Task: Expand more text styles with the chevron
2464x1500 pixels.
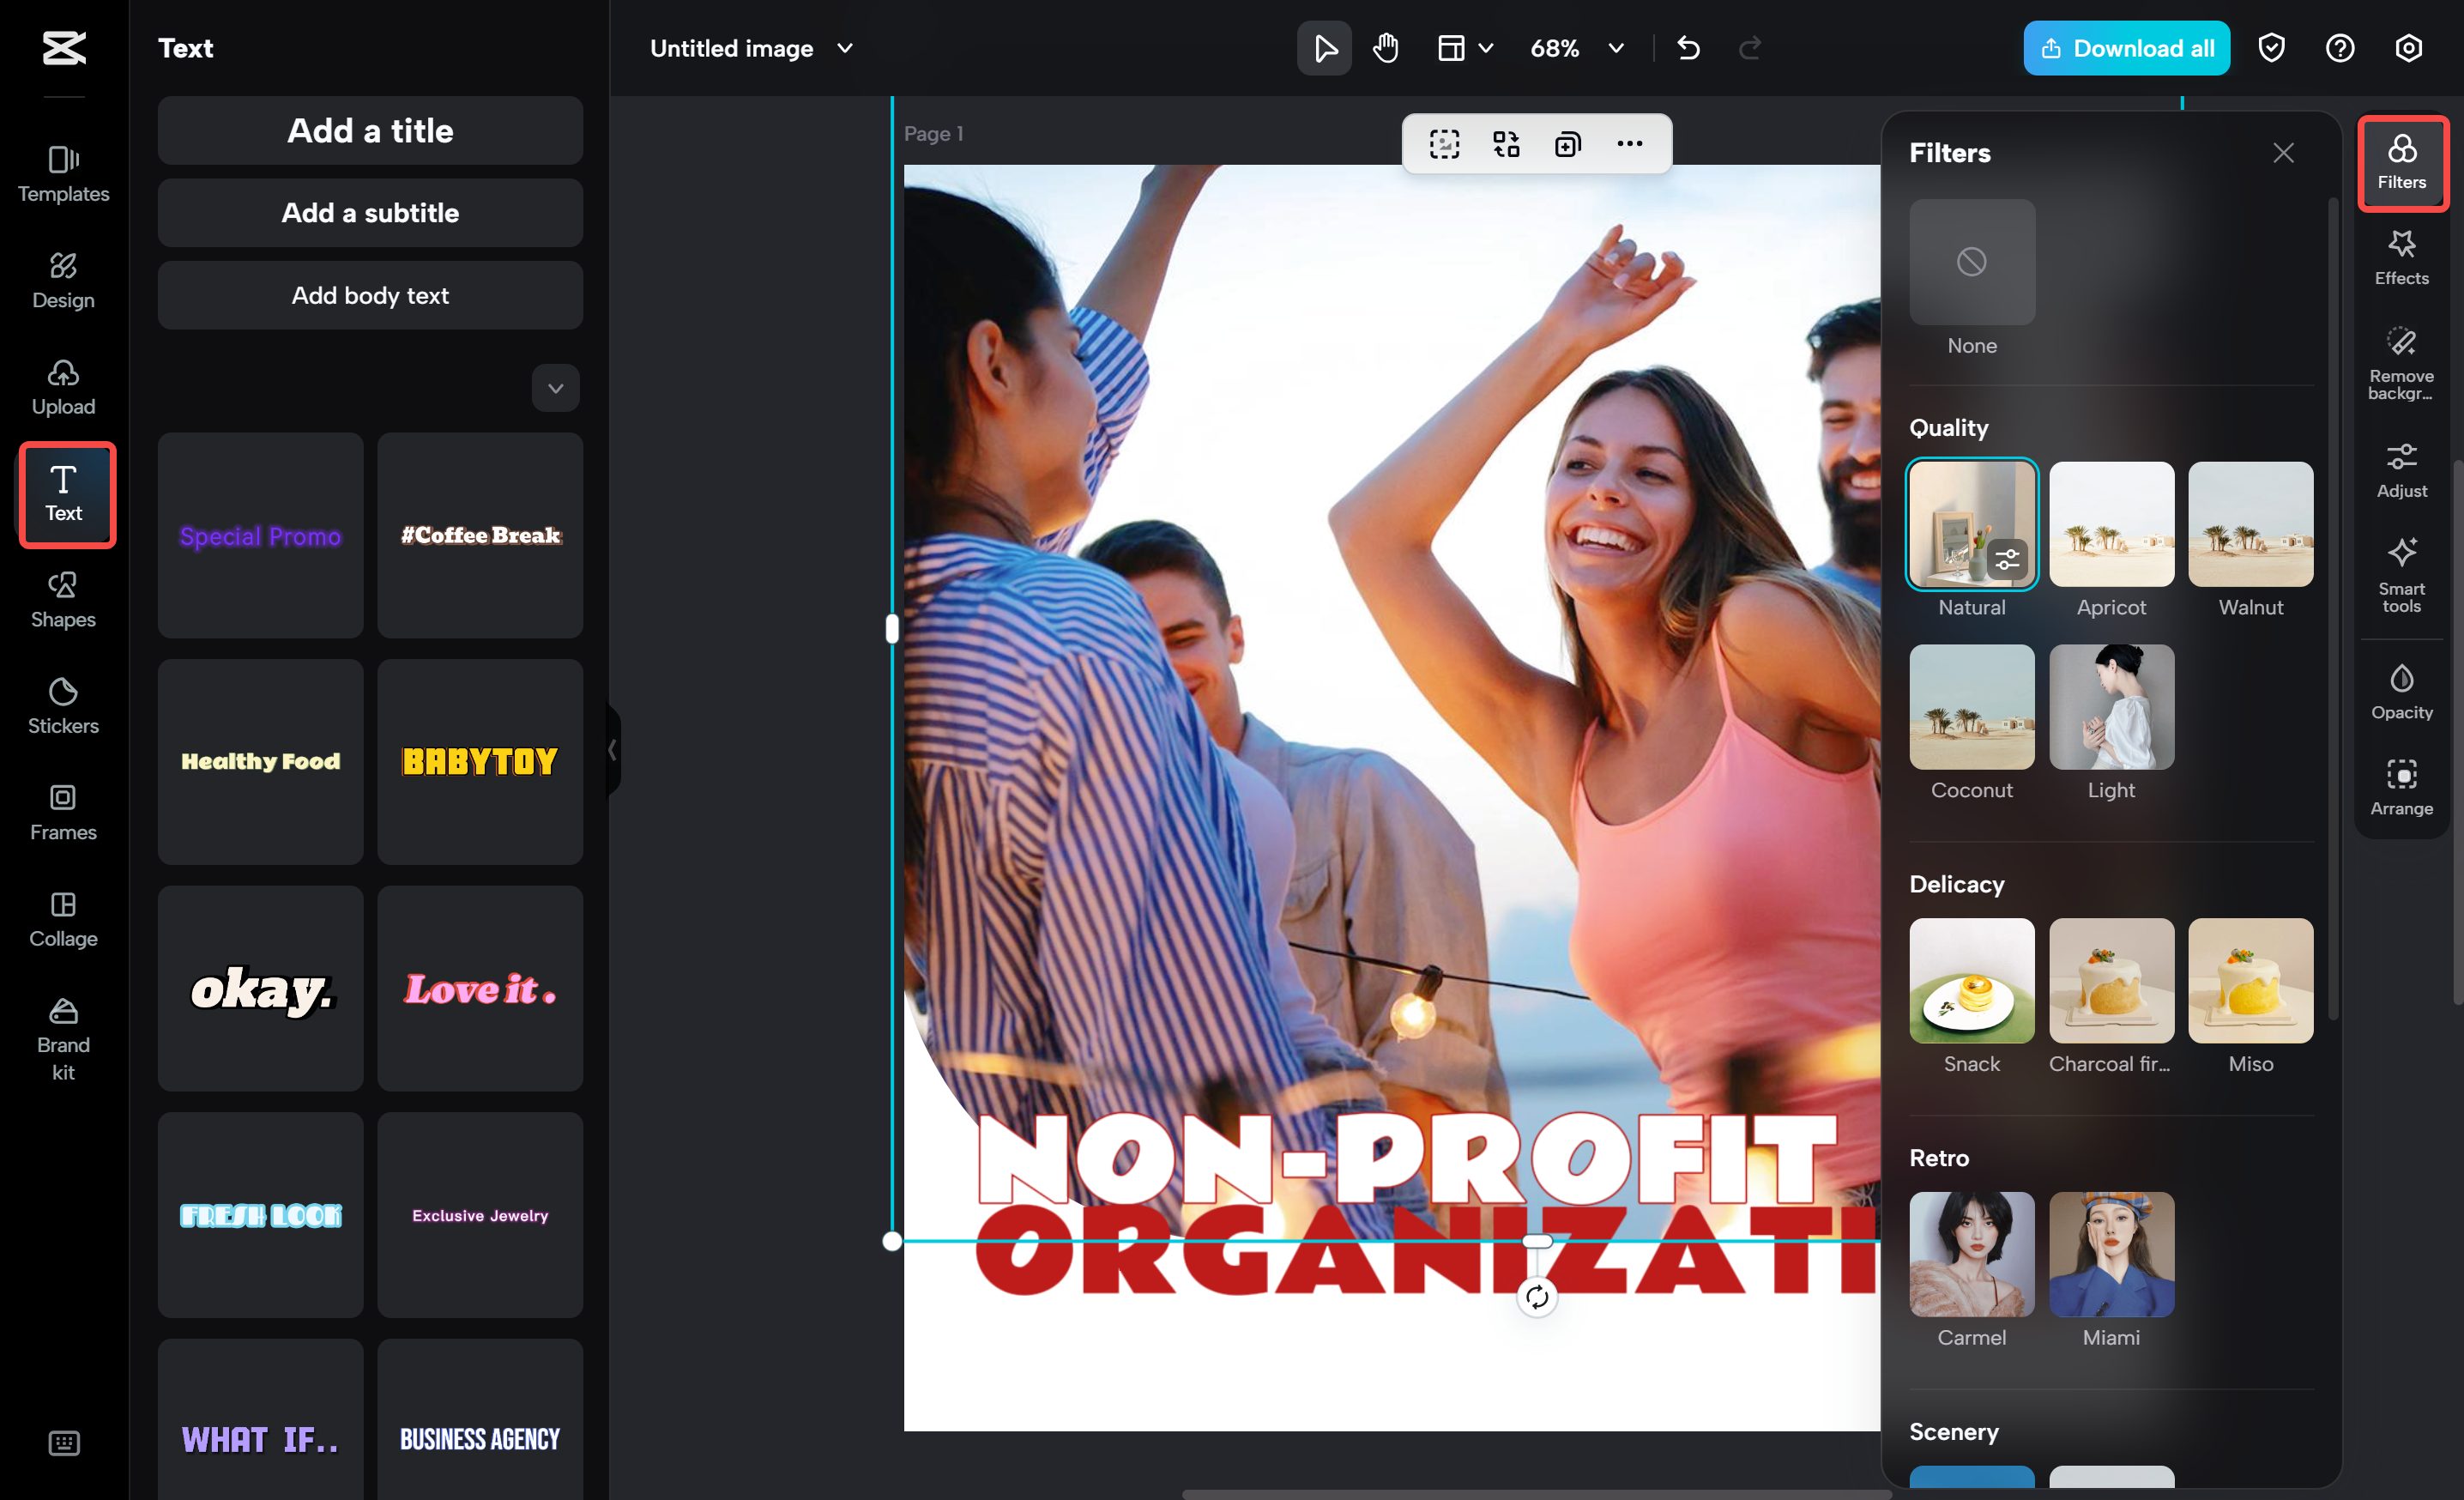Action: (x=555, y=388)
